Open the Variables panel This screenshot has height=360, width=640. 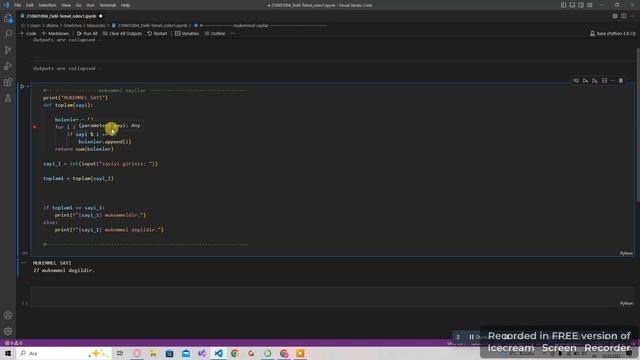pyautogui.click(x=187, y=33)
